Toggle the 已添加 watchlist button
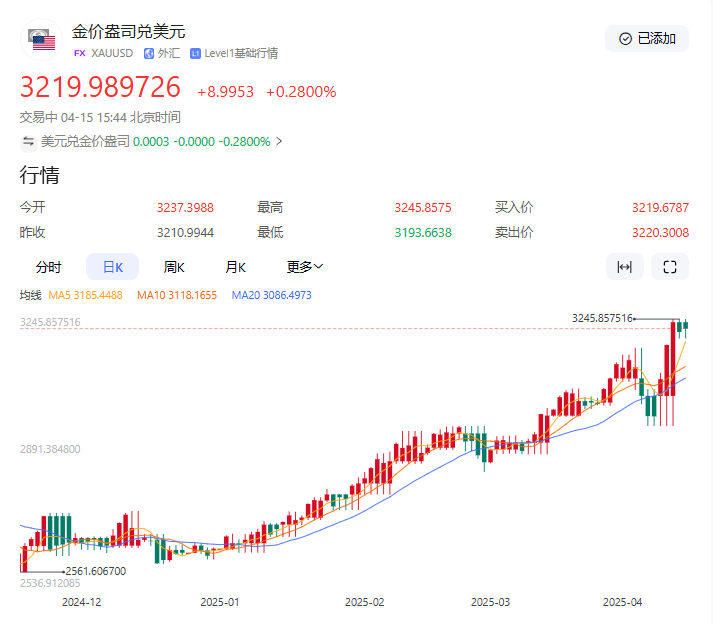Viewport: 713px width, 625px height. pos(647,39)
